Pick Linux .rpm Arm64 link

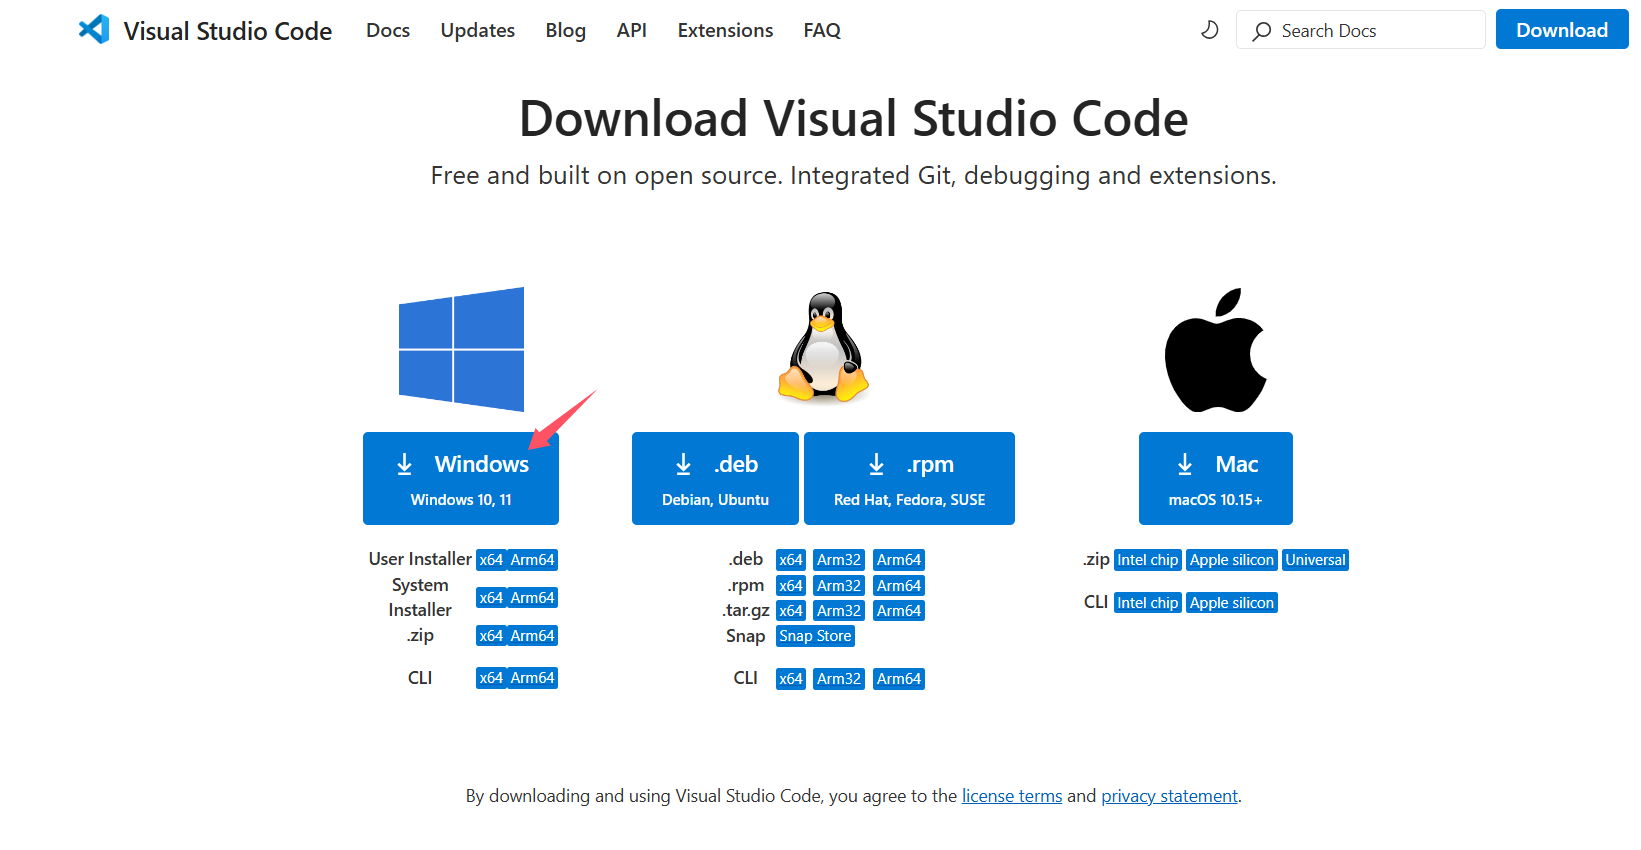899,586
